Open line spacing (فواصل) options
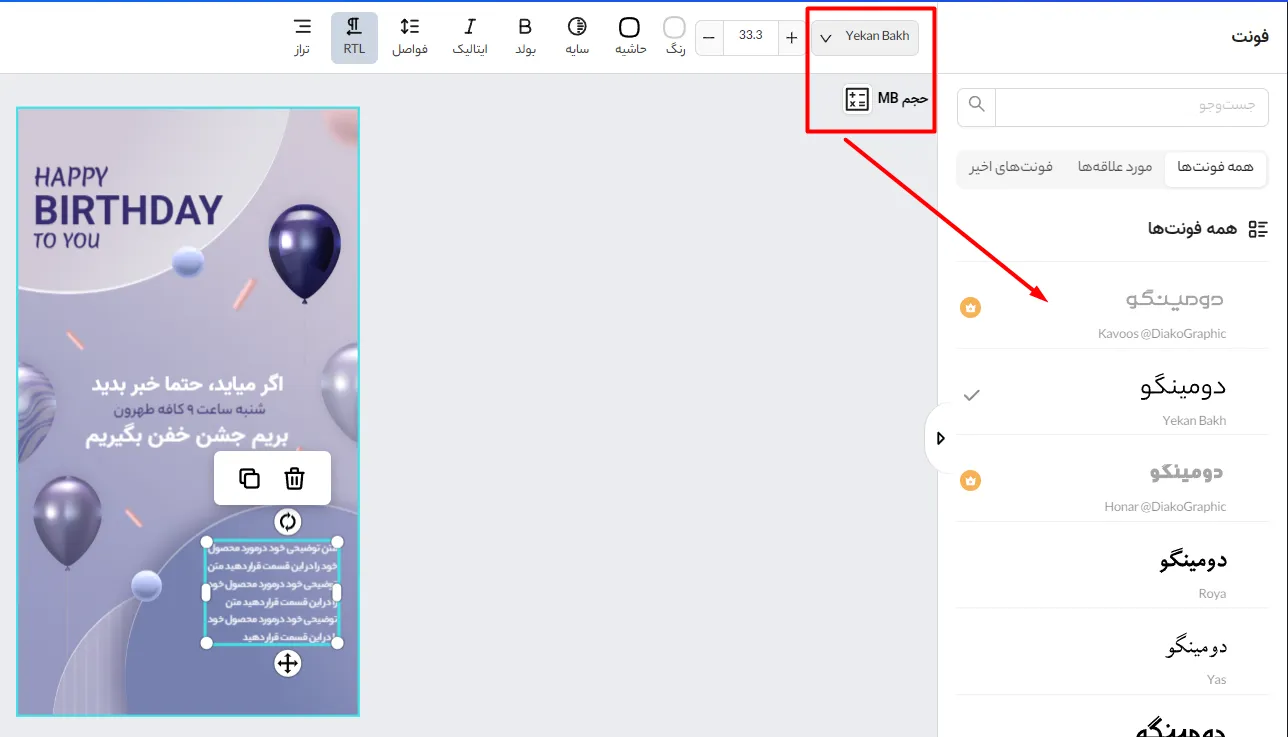The image size is (1288, 737). [410, 37]
